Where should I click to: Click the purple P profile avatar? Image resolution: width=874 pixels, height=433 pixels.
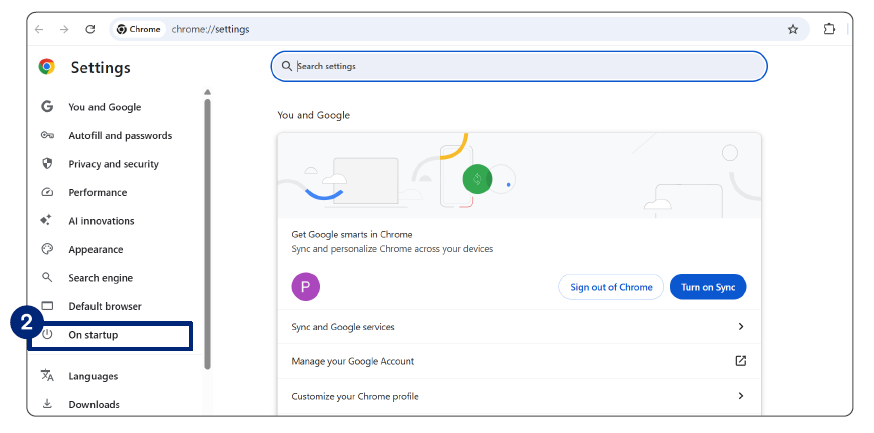point(305,287)
